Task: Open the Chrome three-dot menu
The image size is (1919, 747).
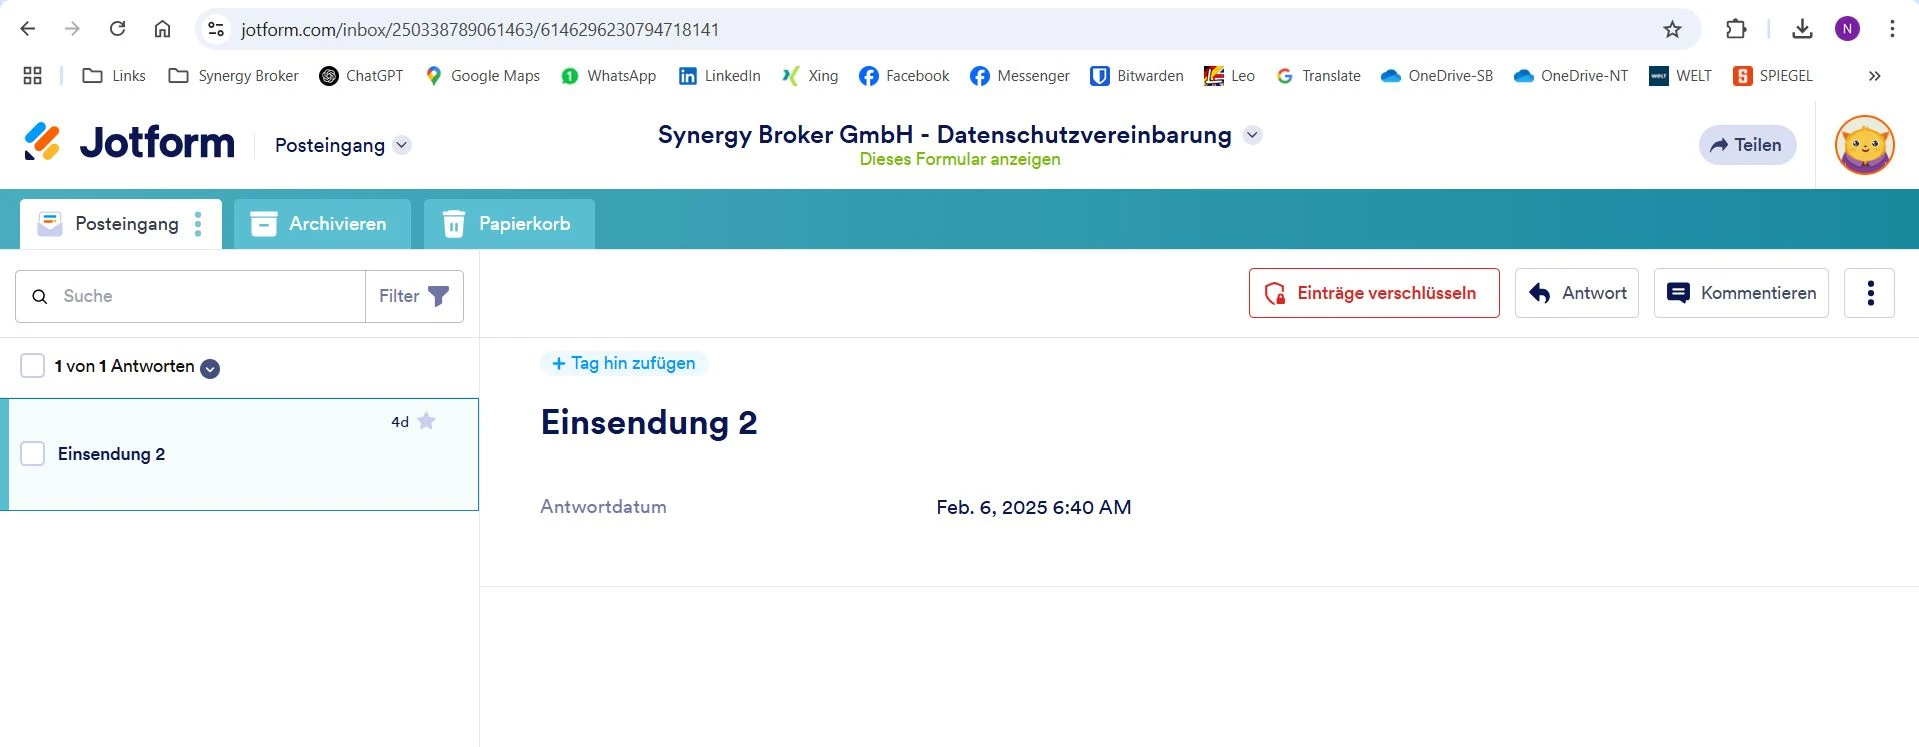Action: (x=1892, y=29)
